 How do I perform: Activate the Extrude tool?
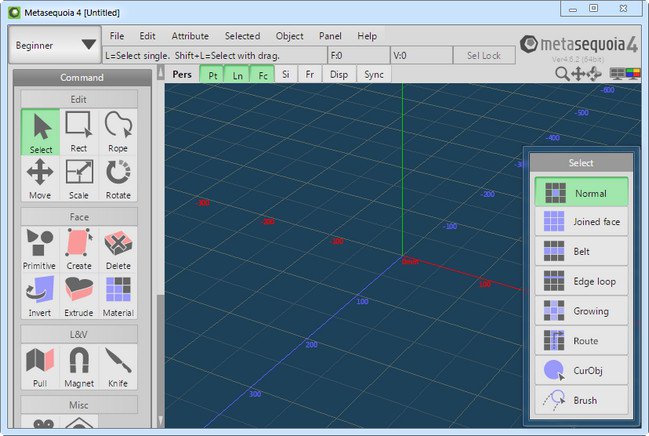(x=79, y=296)
